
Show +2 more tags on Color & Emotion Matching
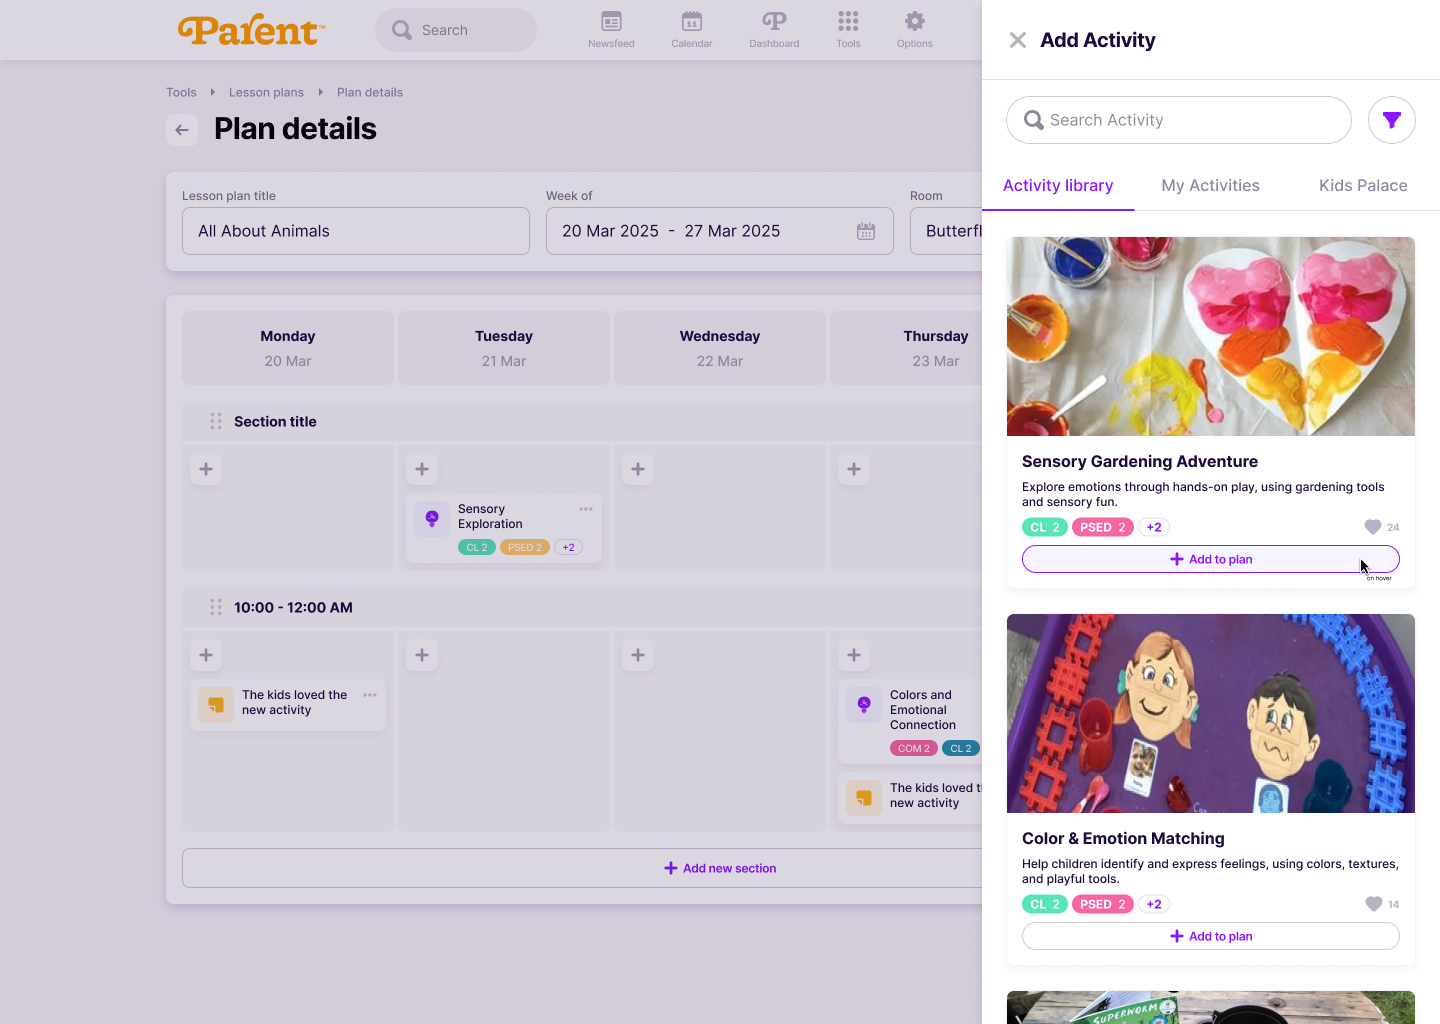1154,904
